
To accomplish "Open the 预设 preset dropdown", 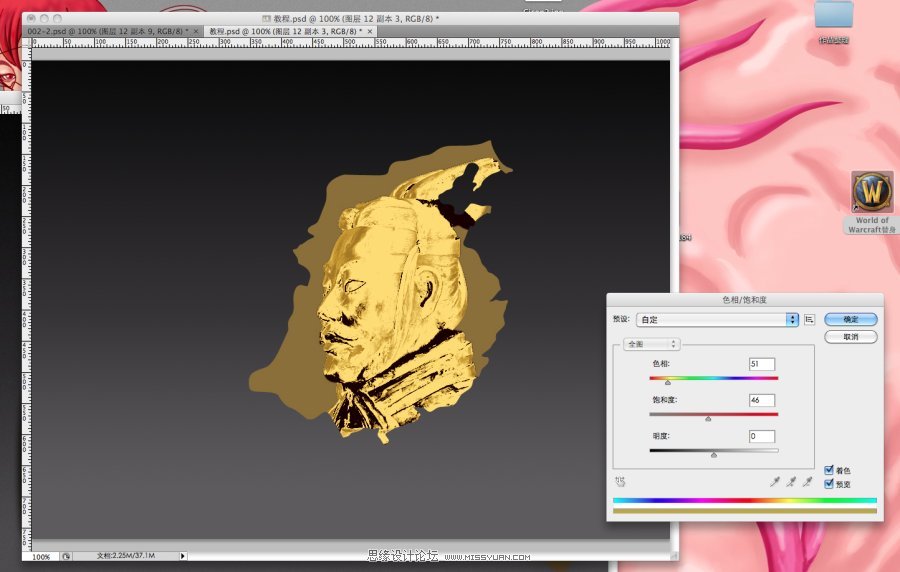I will coord(717,320).
